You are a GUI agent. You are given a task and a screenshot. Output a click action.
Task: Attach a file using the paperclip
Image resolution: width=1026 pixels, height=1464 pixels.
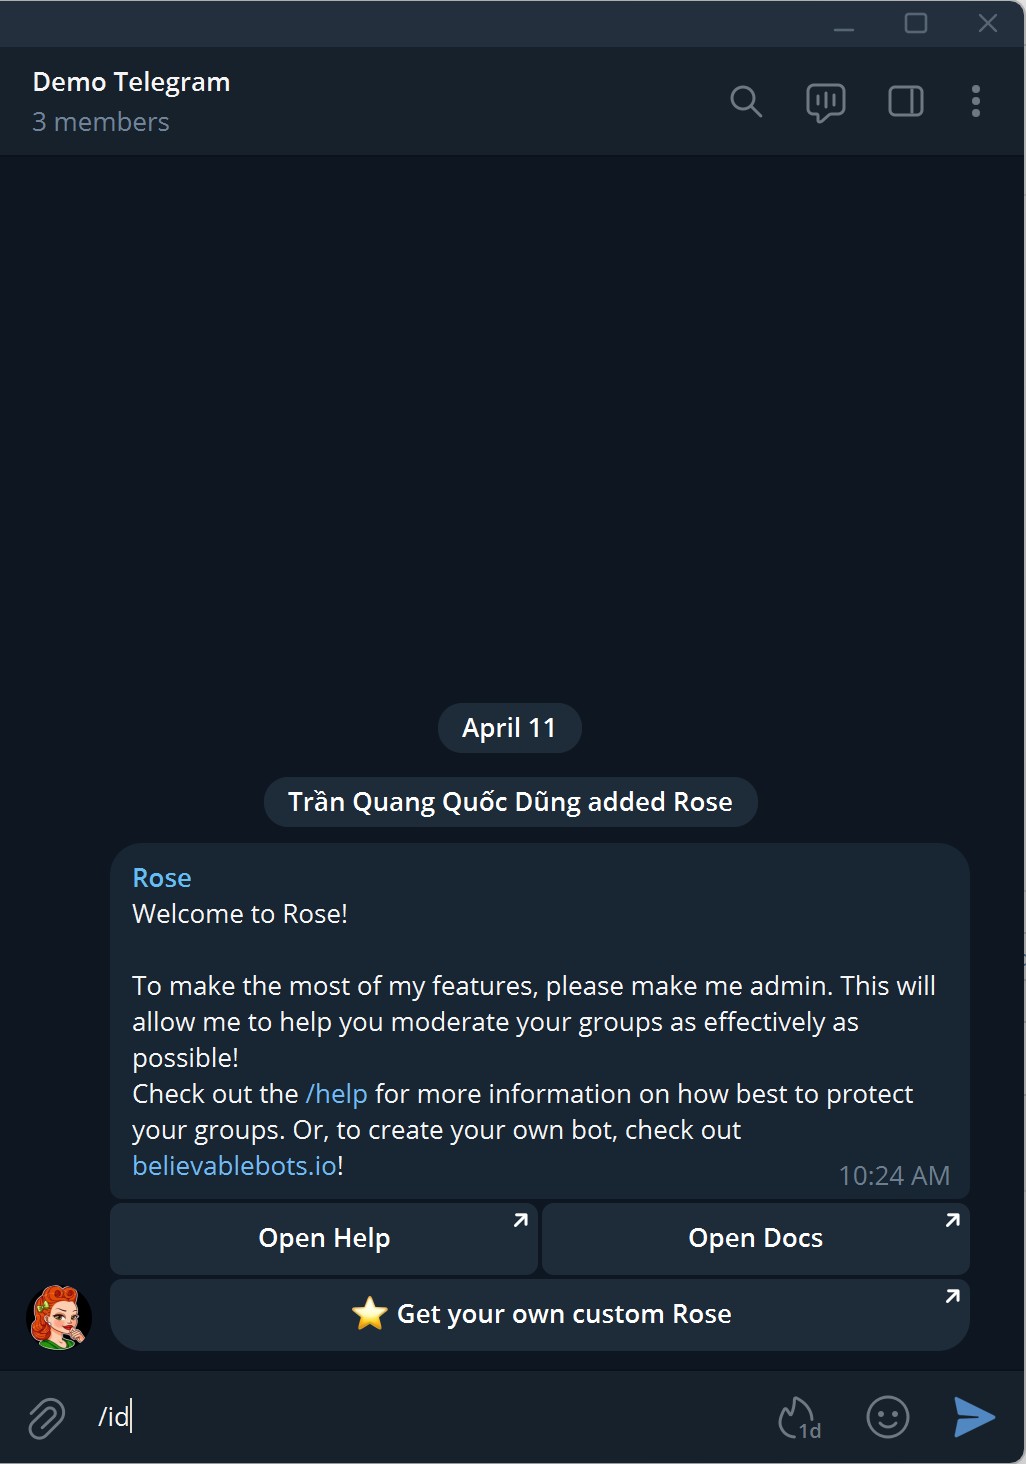pos(44,1417)
